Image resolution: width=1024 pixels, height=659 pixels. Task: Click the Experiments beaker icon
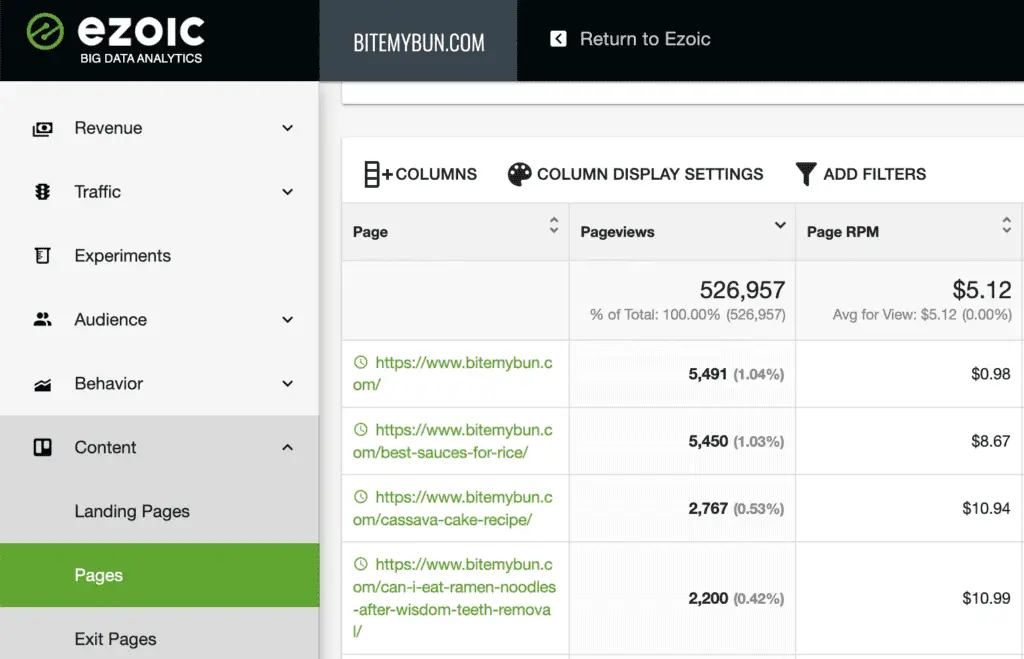click(42, 255)
